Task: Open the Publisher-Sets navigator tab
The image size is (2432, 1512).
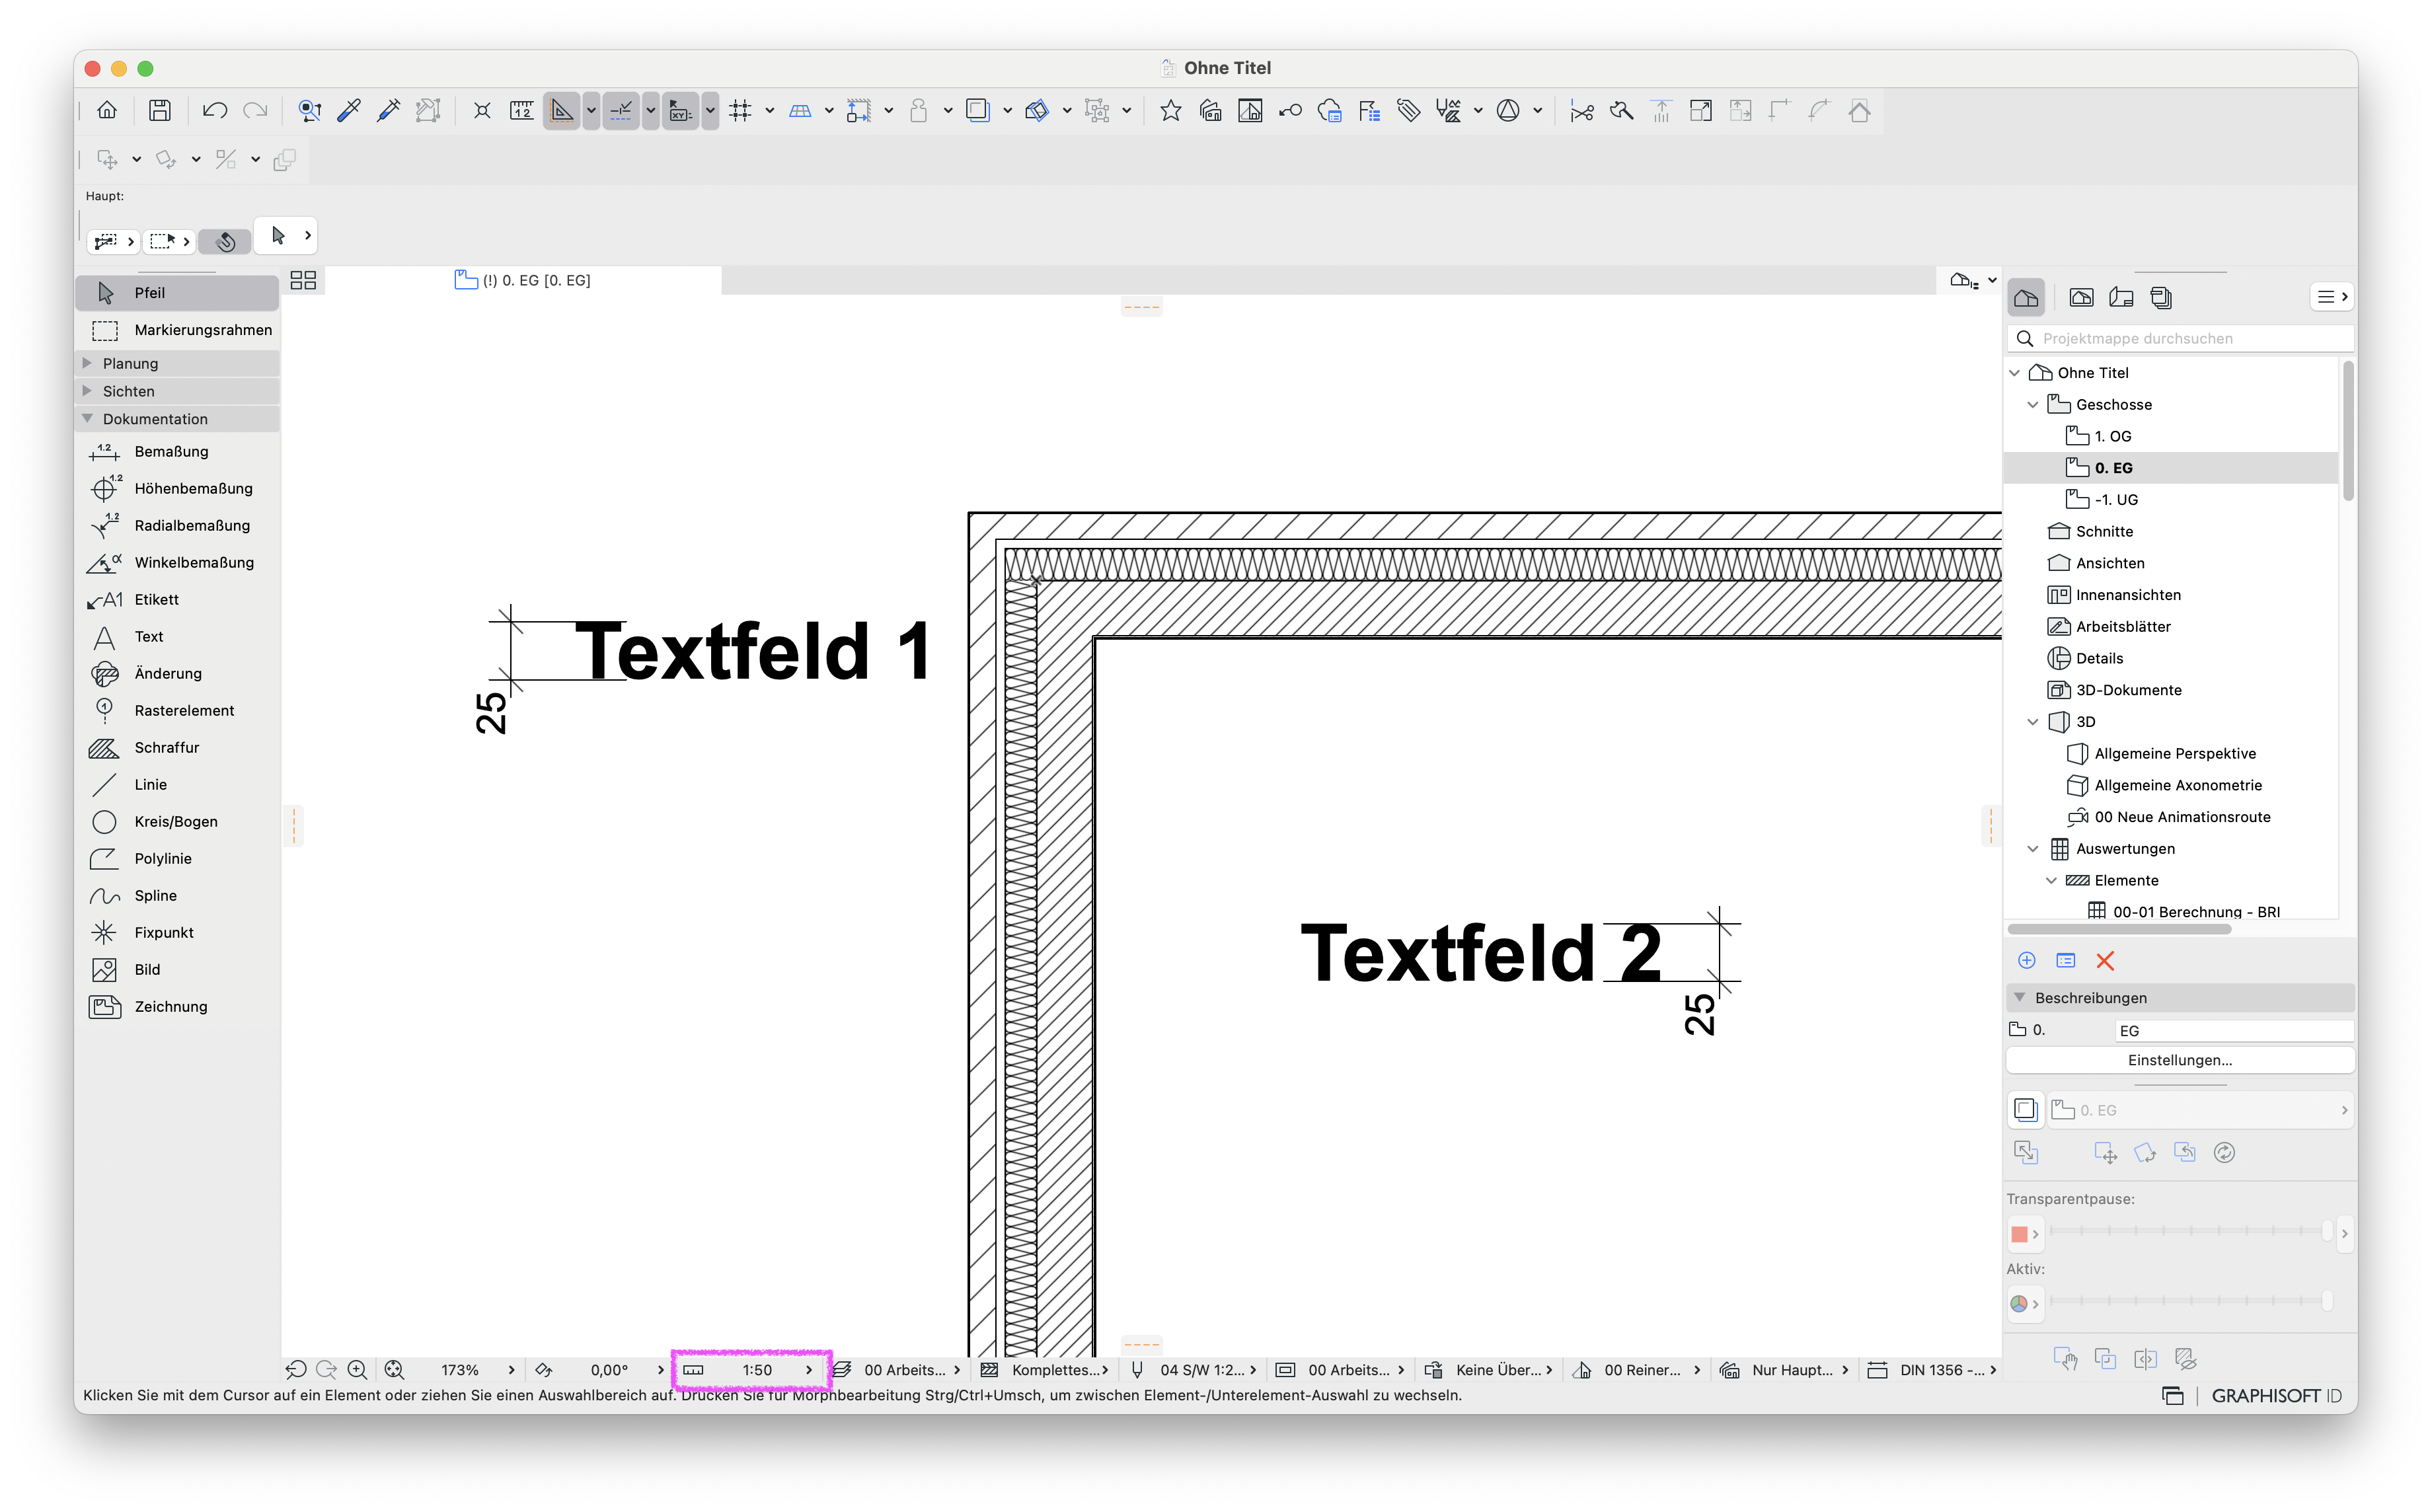Action: click(2161, 298)
